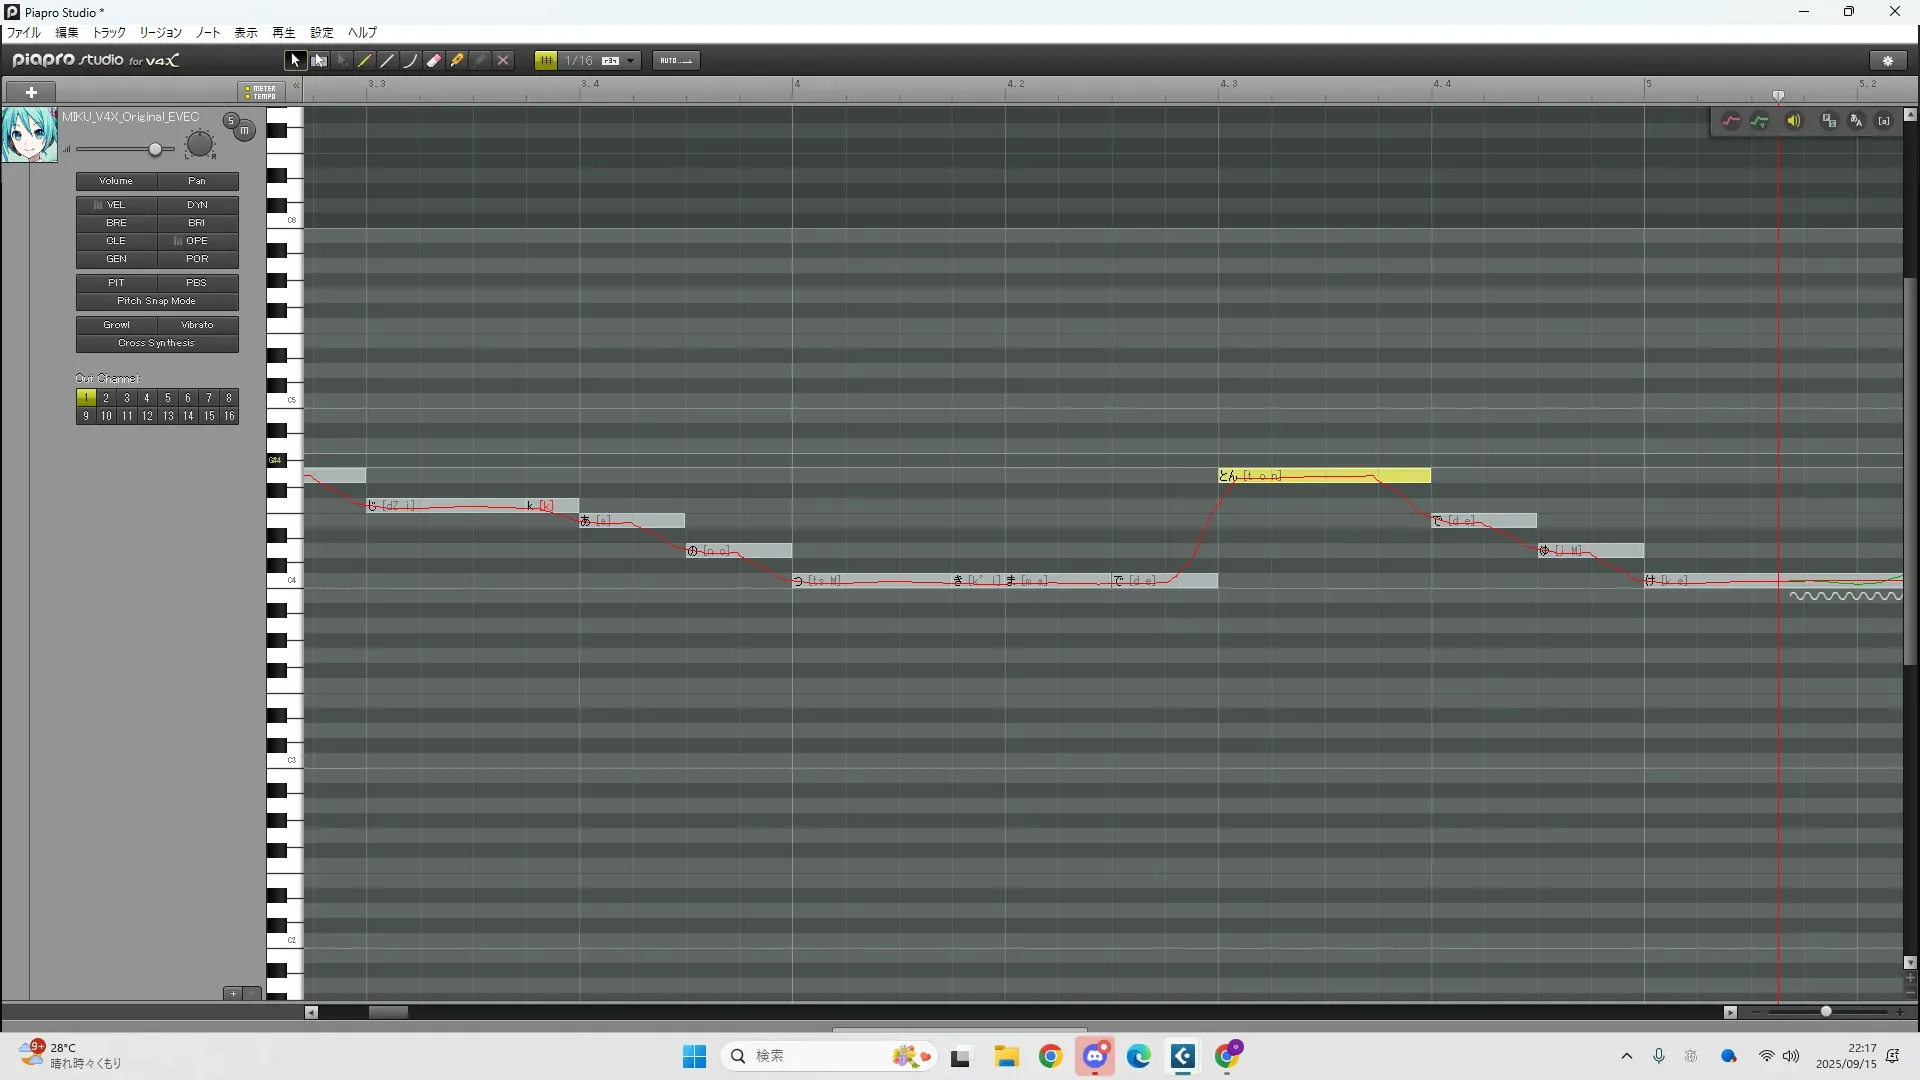1920x1080 pixels.
Task: Click the lyrics あA display icon
Action: [1856, 121]
